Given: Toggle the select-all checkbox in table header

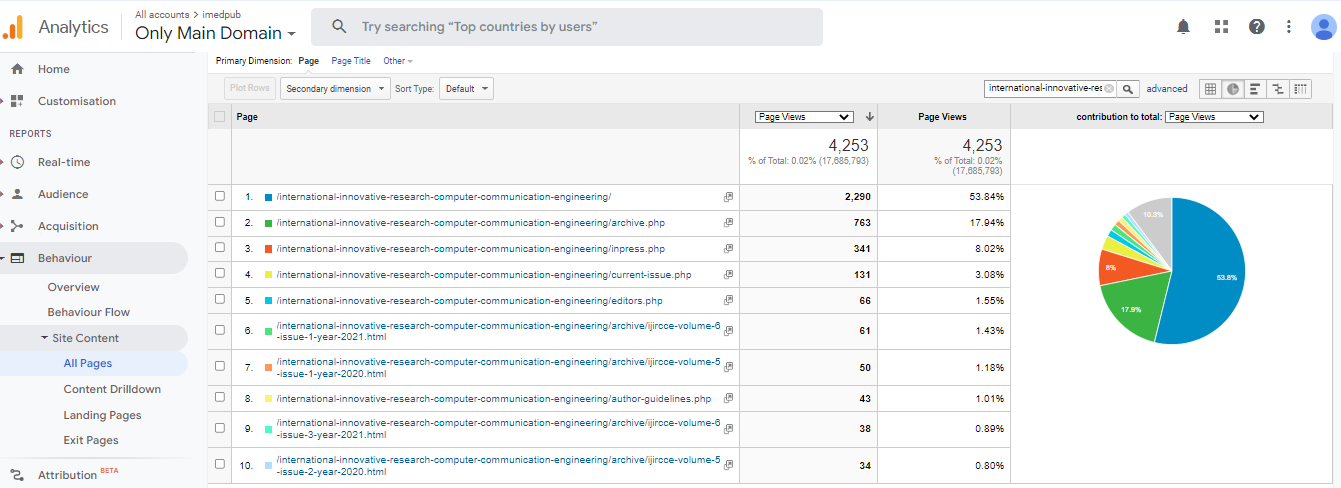Looking at the screenshot, I should (x=220, y=117).
